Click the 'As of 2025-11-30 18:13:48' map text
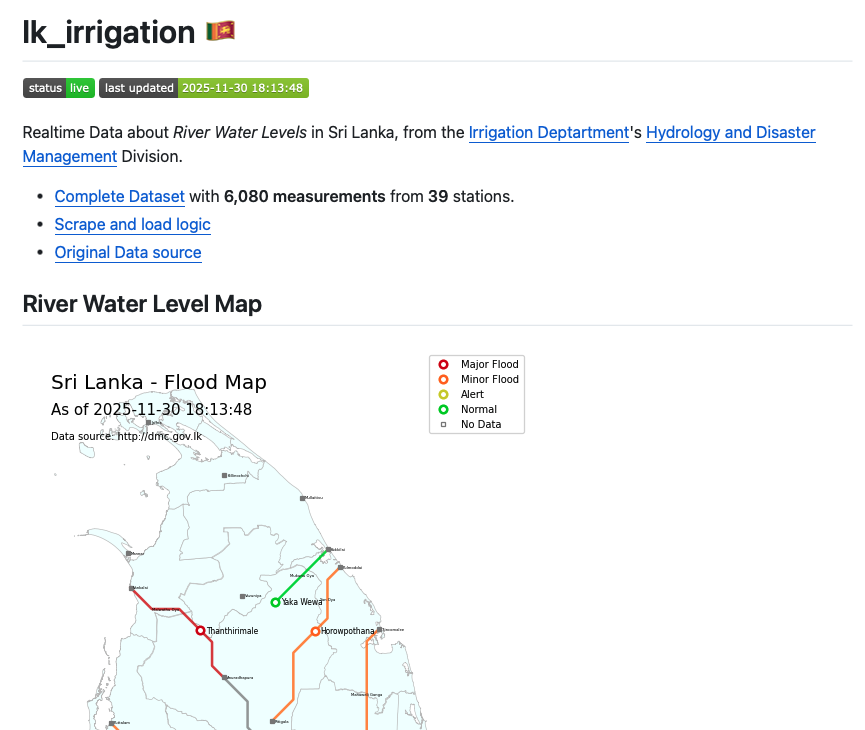Viewport: 865px width, 730px height. [x=152, y=409]
